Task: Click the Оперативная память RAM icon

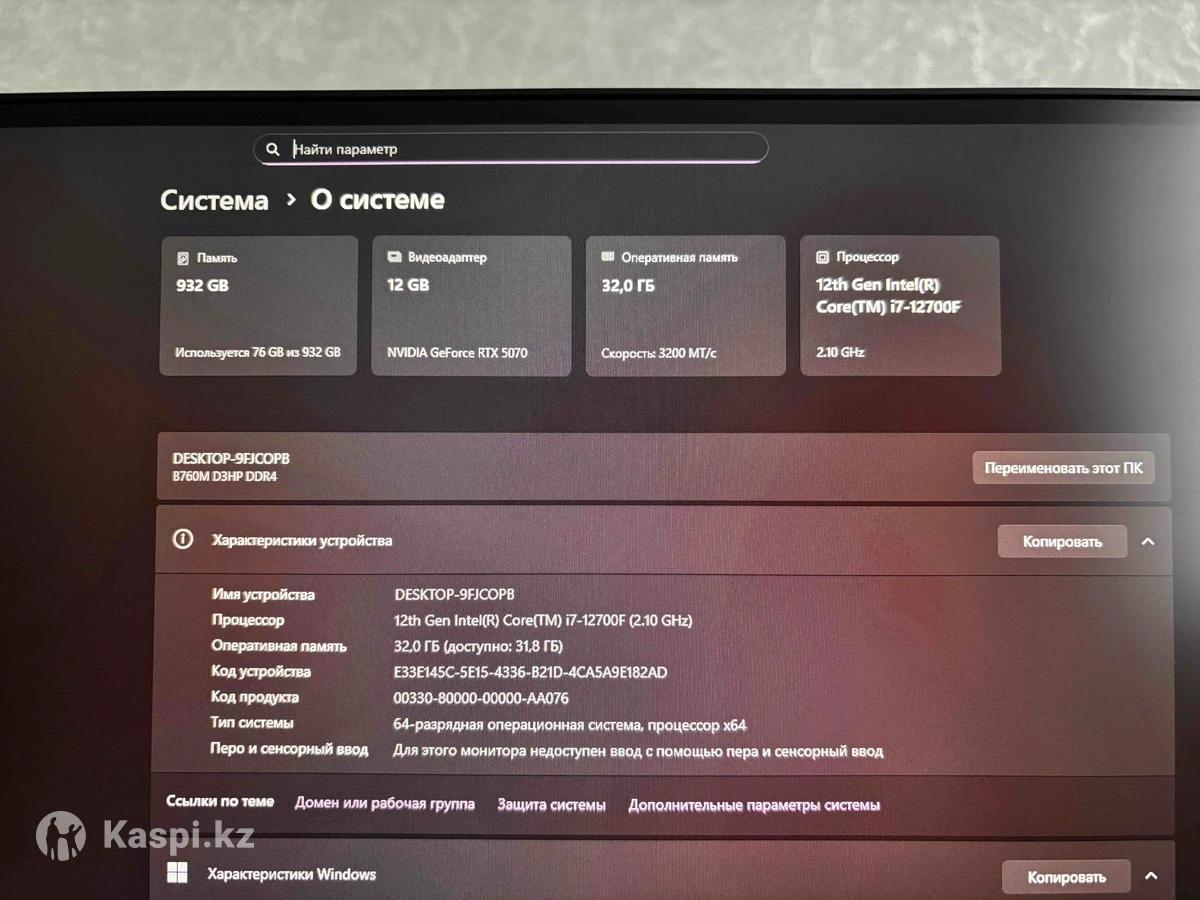Action: [607, 257]
